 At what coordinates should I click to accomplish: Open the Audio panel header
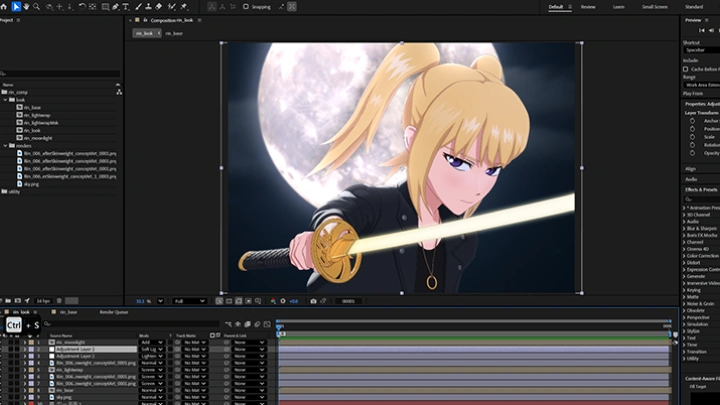[x=691, y=179]
